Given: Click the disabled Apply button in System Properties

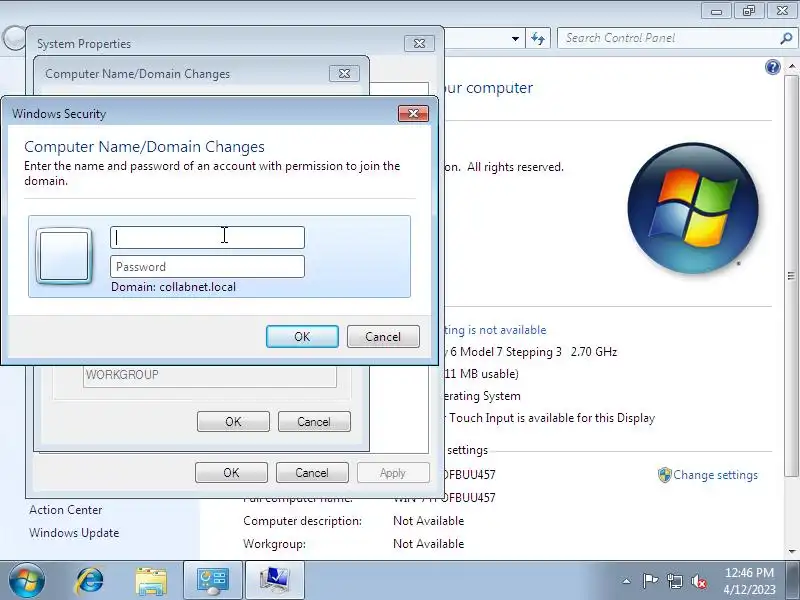Looking at the screenshot, I should point(393,473).
